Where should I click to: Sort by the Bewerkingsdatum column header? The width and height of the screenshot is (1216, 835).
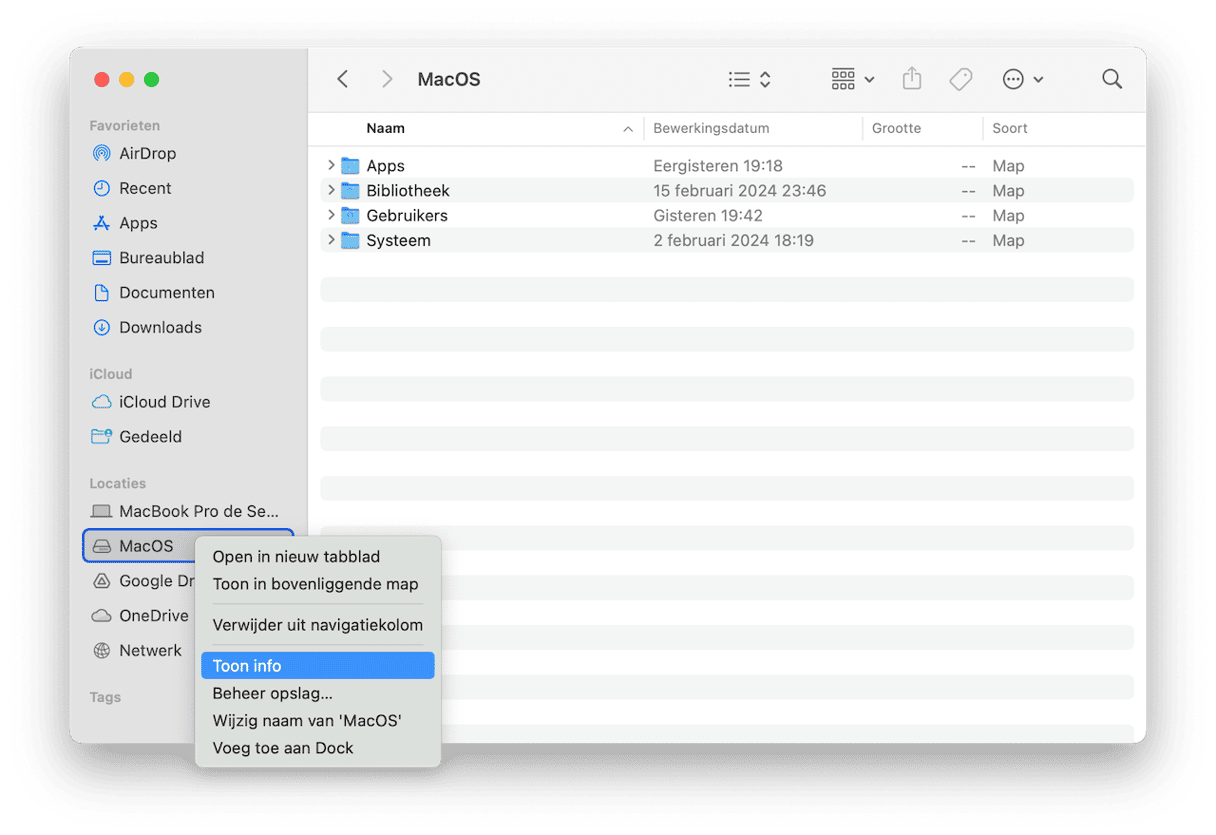point(711,128)
